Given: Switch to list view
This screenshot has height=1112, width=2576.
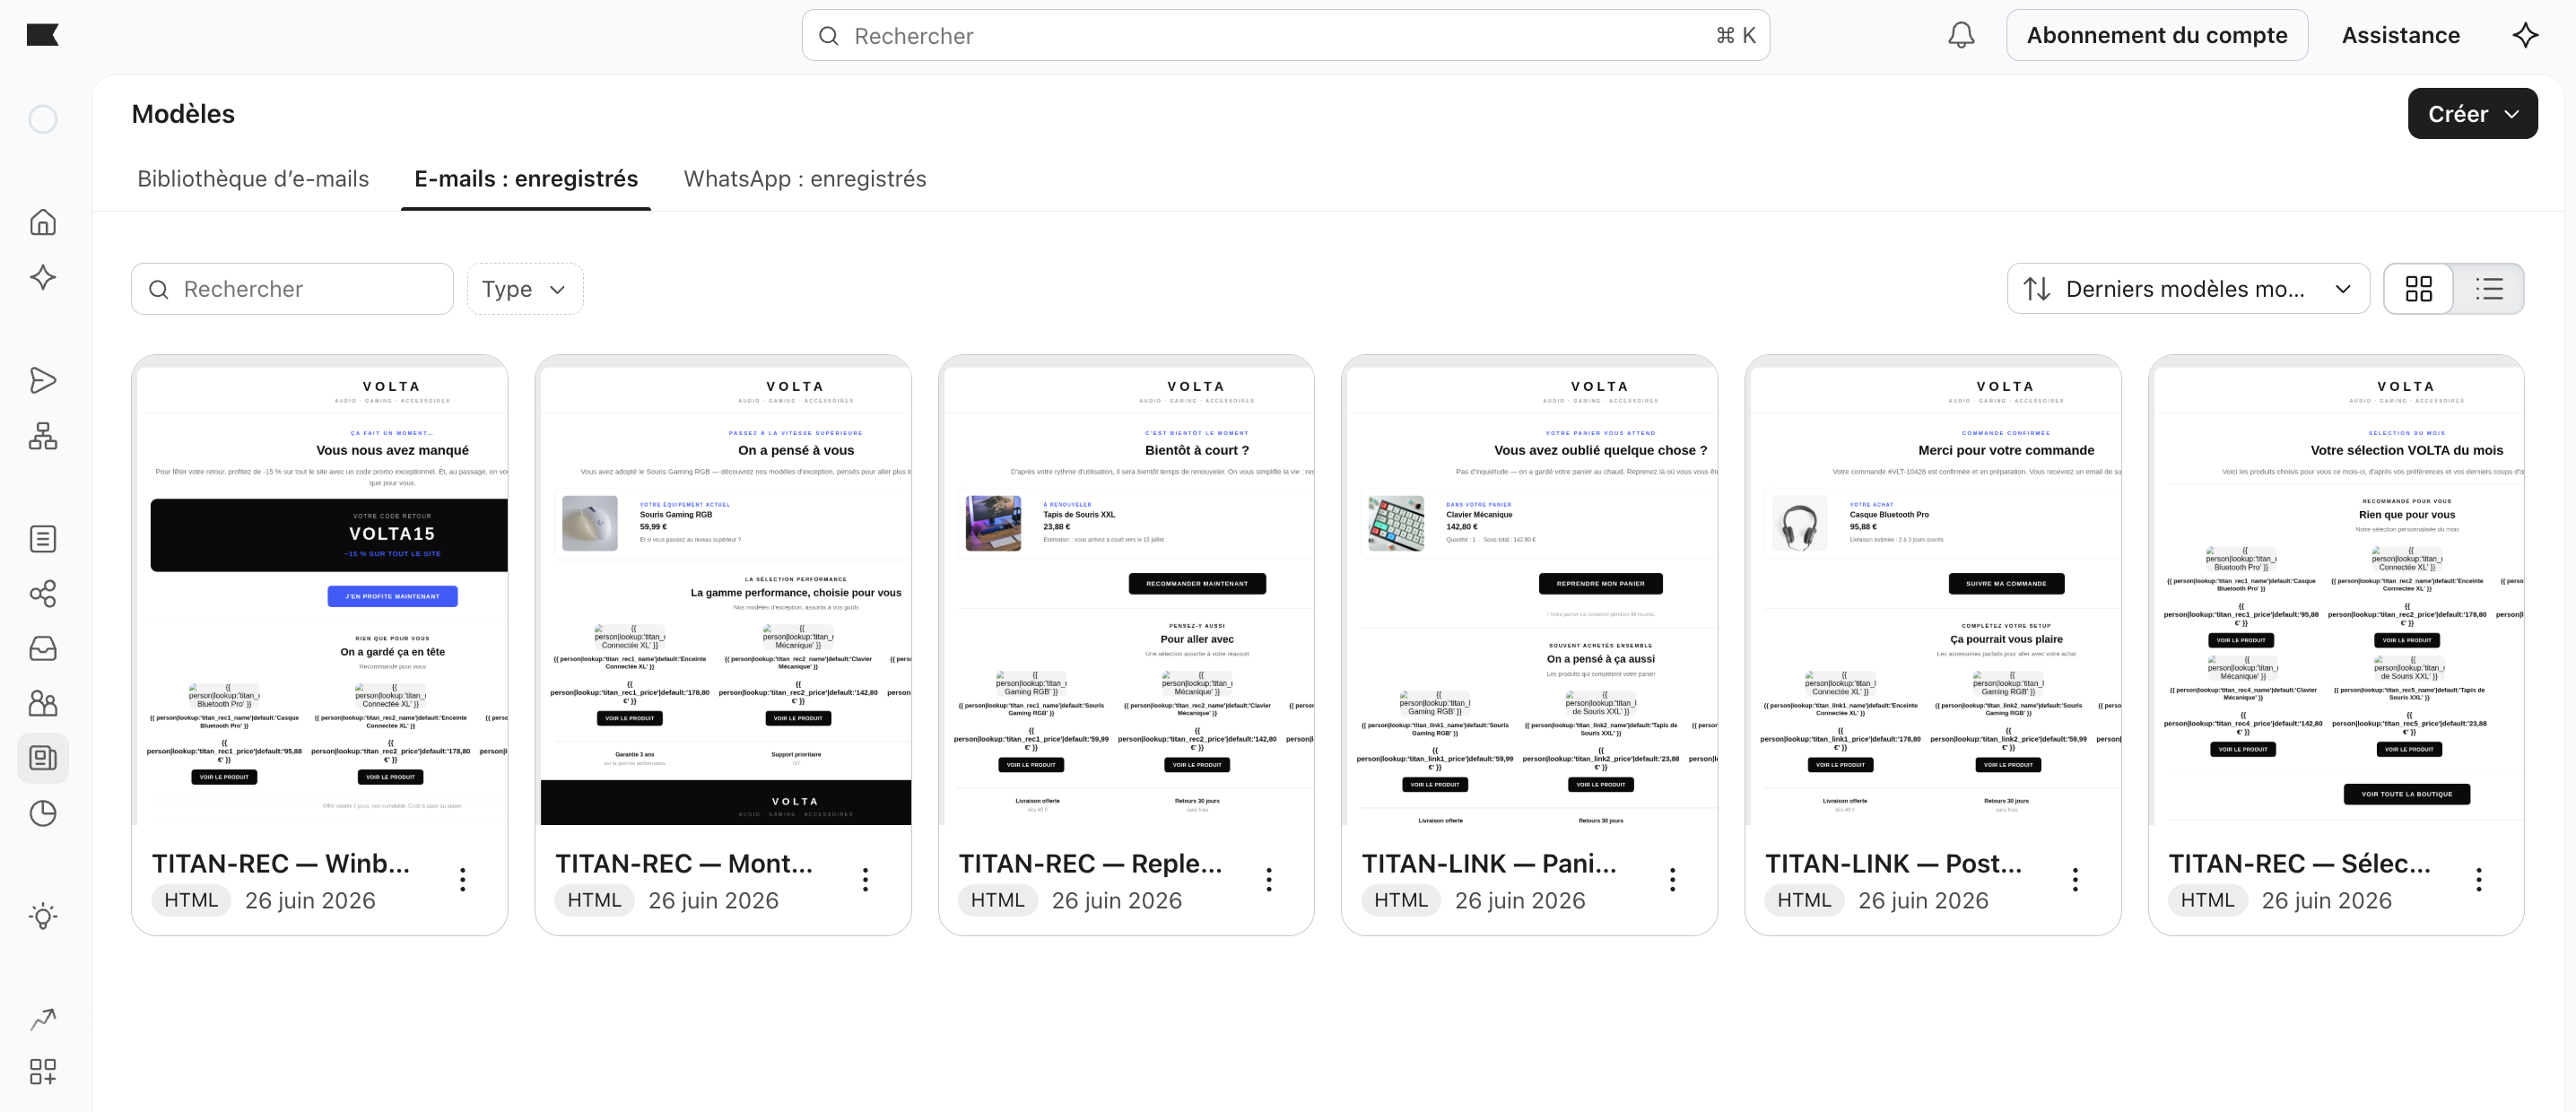Looking at the screenshot, I should coord(2488,289).
